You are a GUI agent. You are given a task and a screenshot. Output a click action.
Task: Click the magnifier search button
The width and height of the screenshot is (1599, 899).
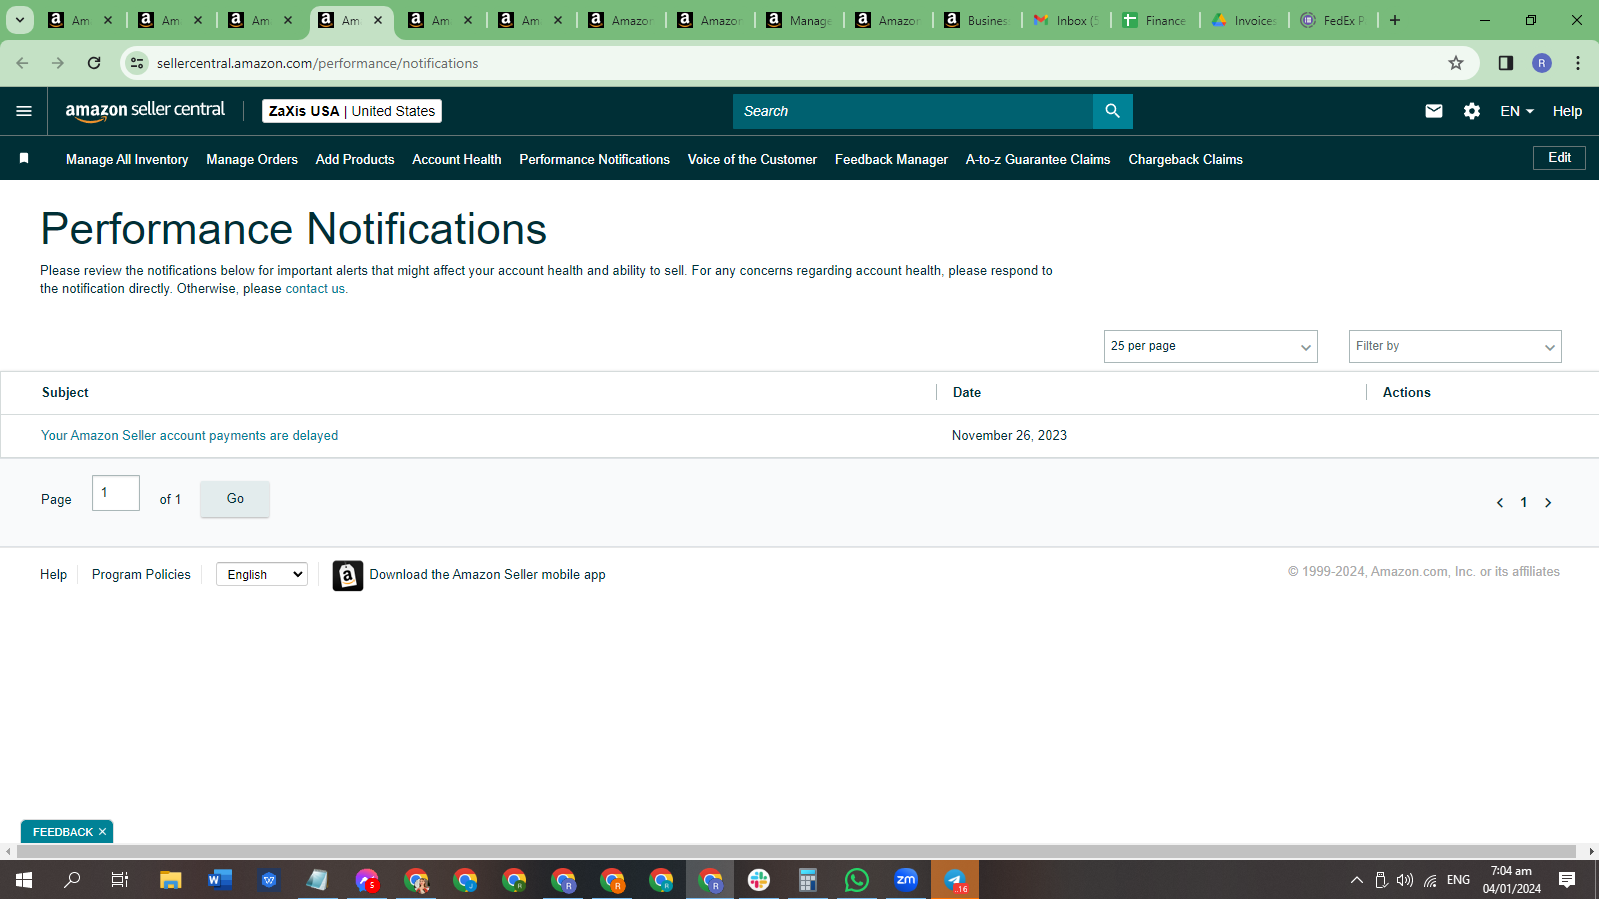pos(1112,111)
